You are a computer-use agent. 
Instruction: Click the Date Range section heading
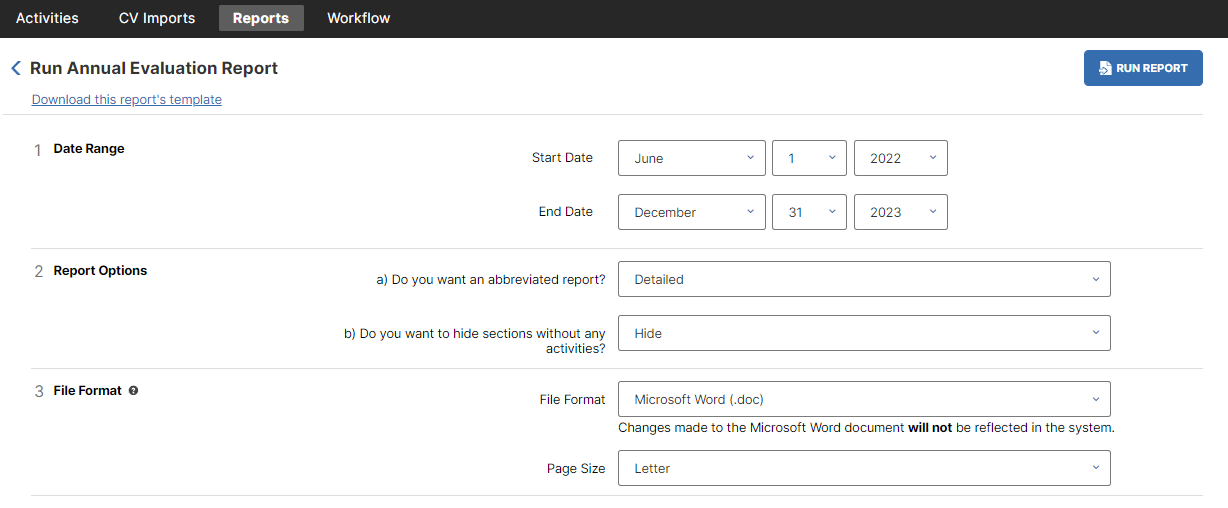pyautogui.click(x=89, y=148)
